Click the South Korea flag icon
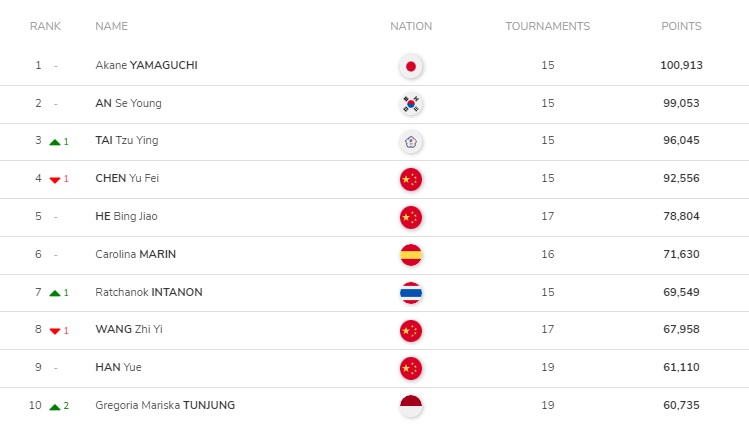749x425 pixels. pyautogui.click(x=411, y=104)
